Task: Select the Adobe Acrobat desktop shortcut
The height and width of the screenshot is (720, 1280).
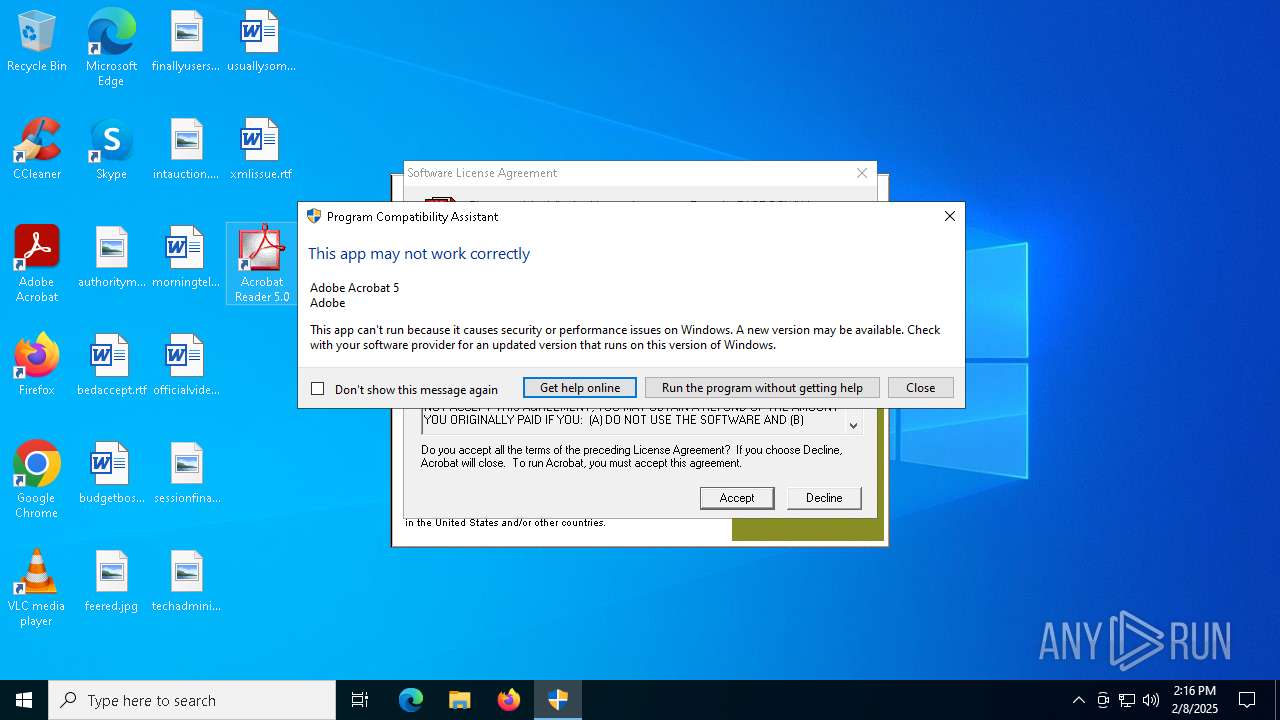Action: point(37,264)
